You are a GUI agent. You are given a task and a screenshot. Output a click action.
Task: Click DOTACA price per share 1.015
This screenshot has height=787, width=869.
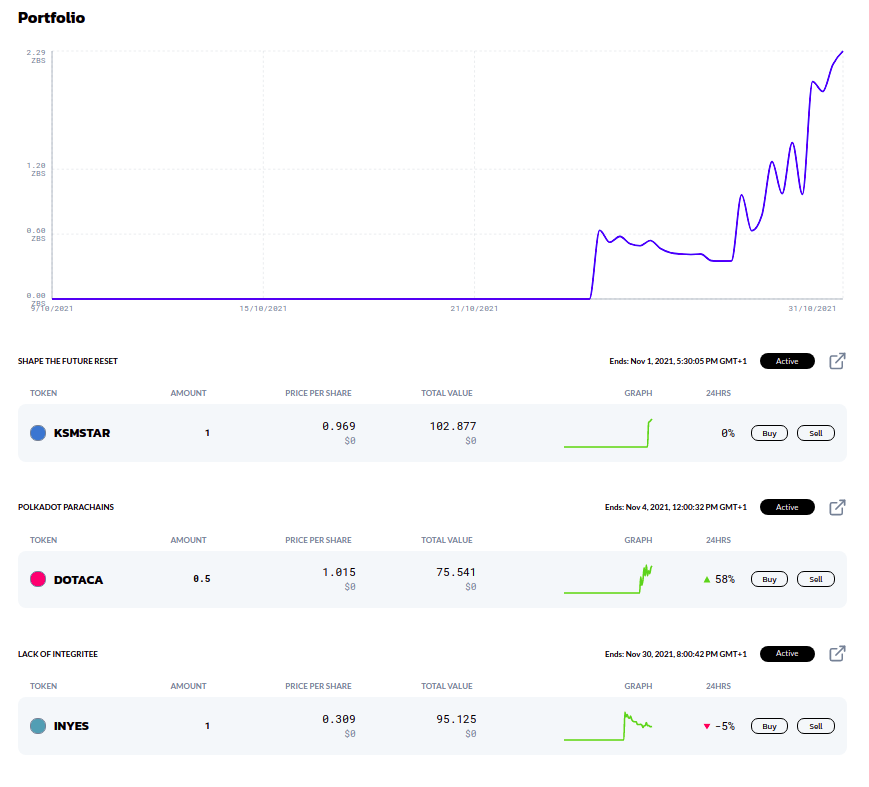pos(339,572)
